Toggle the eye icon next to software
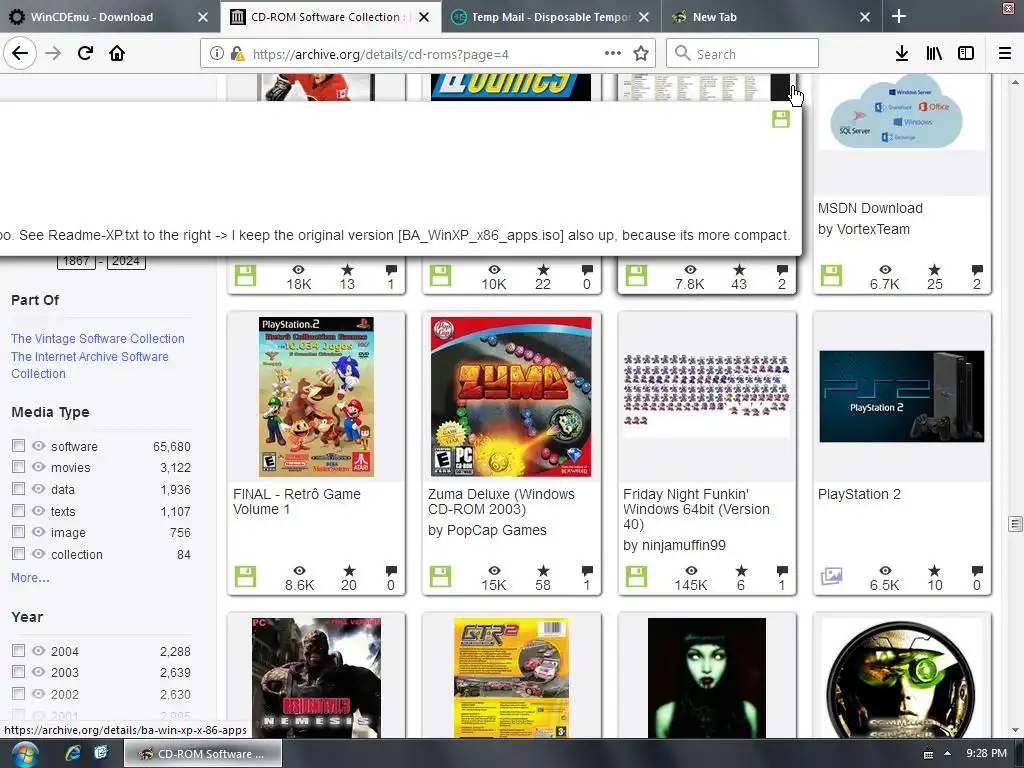This screenshot has height=768, width=1024. click(x=39, y=445)
